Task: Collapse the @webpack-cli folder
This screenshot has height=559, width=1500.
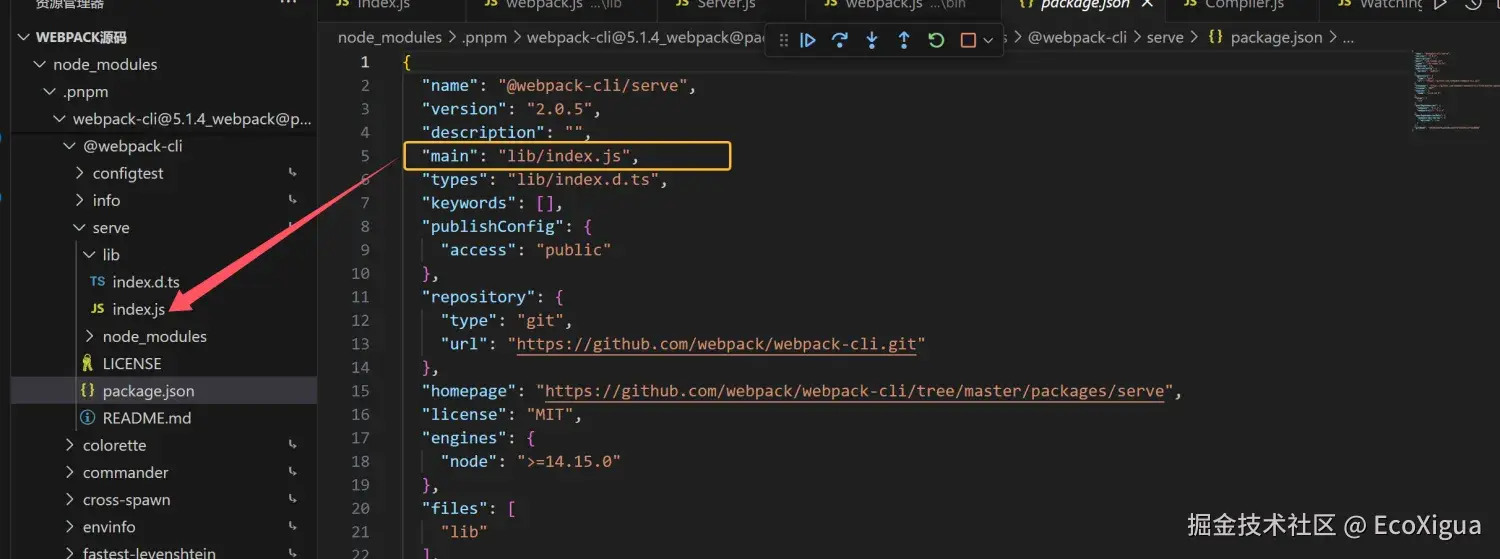Action: pyautogui.click(x=70, y=146)
